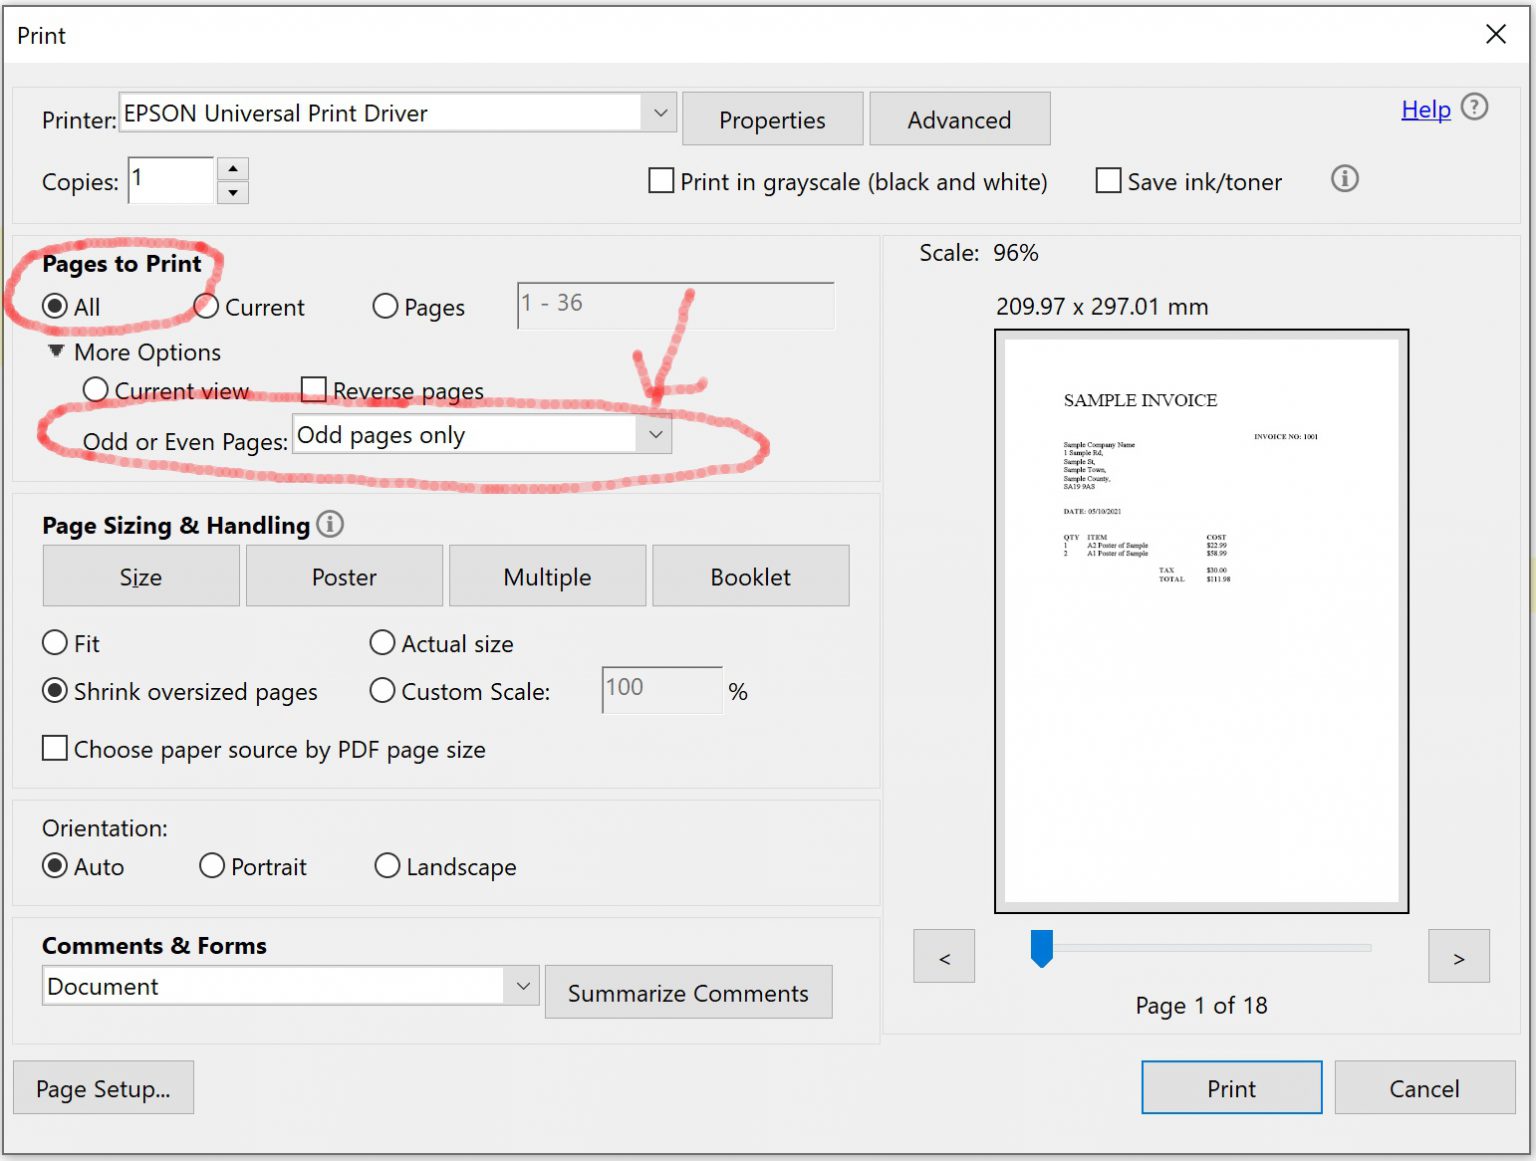Collapse the More Options disclosure triangle
1536x1161 pixels.
(57, 351)
